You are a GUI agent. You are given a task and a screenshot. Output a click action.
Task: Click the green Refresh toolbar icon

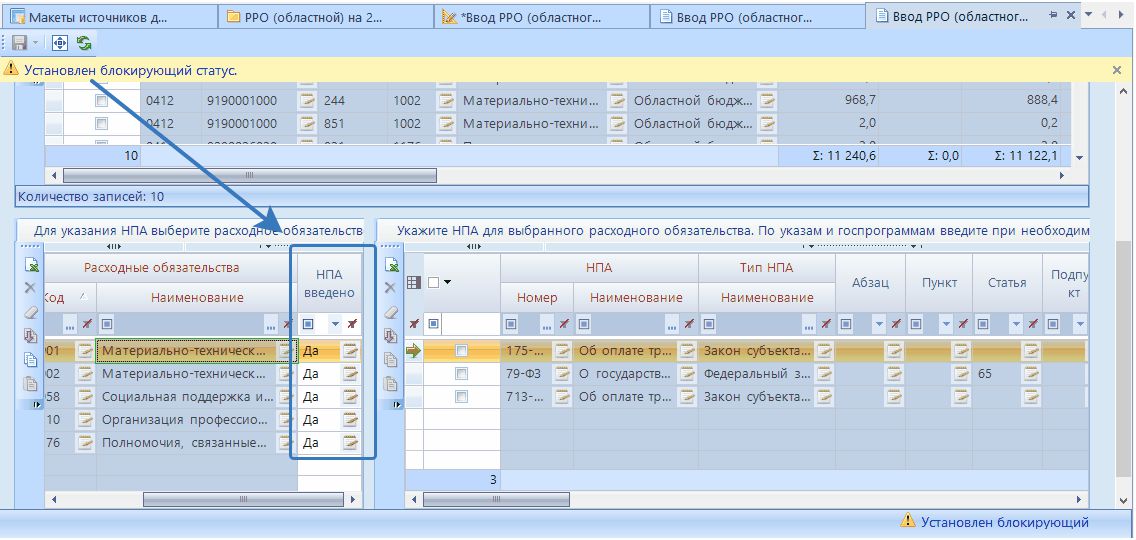click(84, 43)
